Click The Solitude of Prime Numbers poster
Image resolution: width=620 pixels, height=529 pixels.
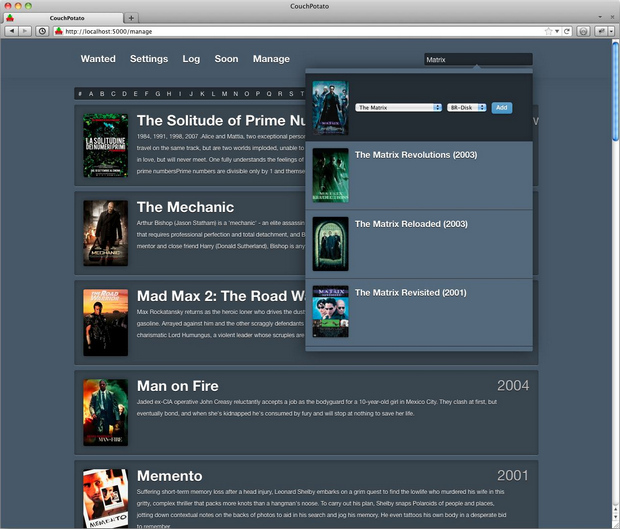(x=106, y=145)
